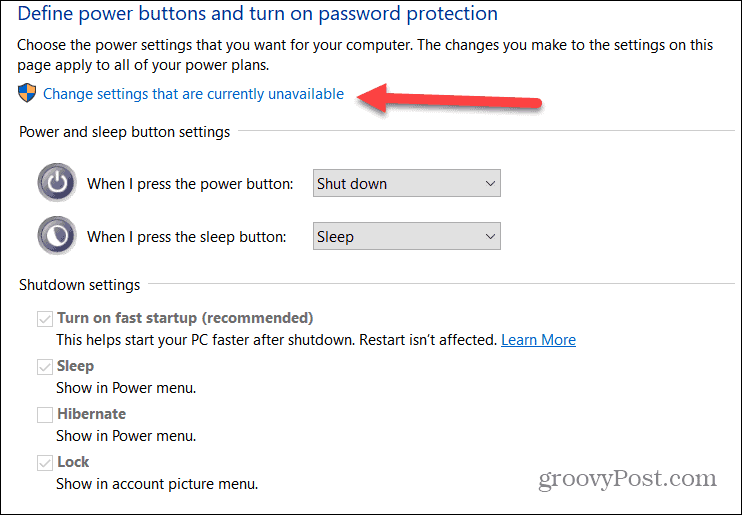Click the bold 'Hibernate' label text
This screenshot has height=515, width=742.
91,414
